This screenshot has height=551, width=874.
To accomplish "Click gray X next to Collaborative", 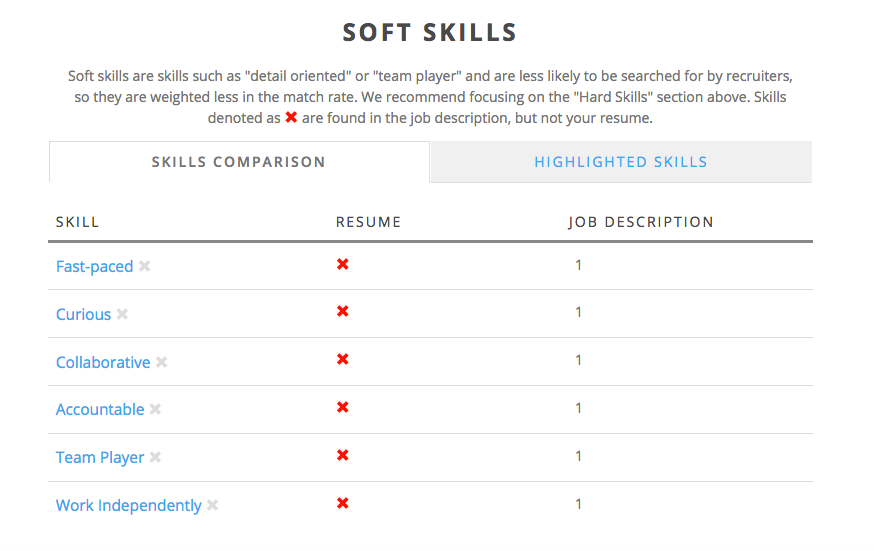I will (x=162, y=362).
